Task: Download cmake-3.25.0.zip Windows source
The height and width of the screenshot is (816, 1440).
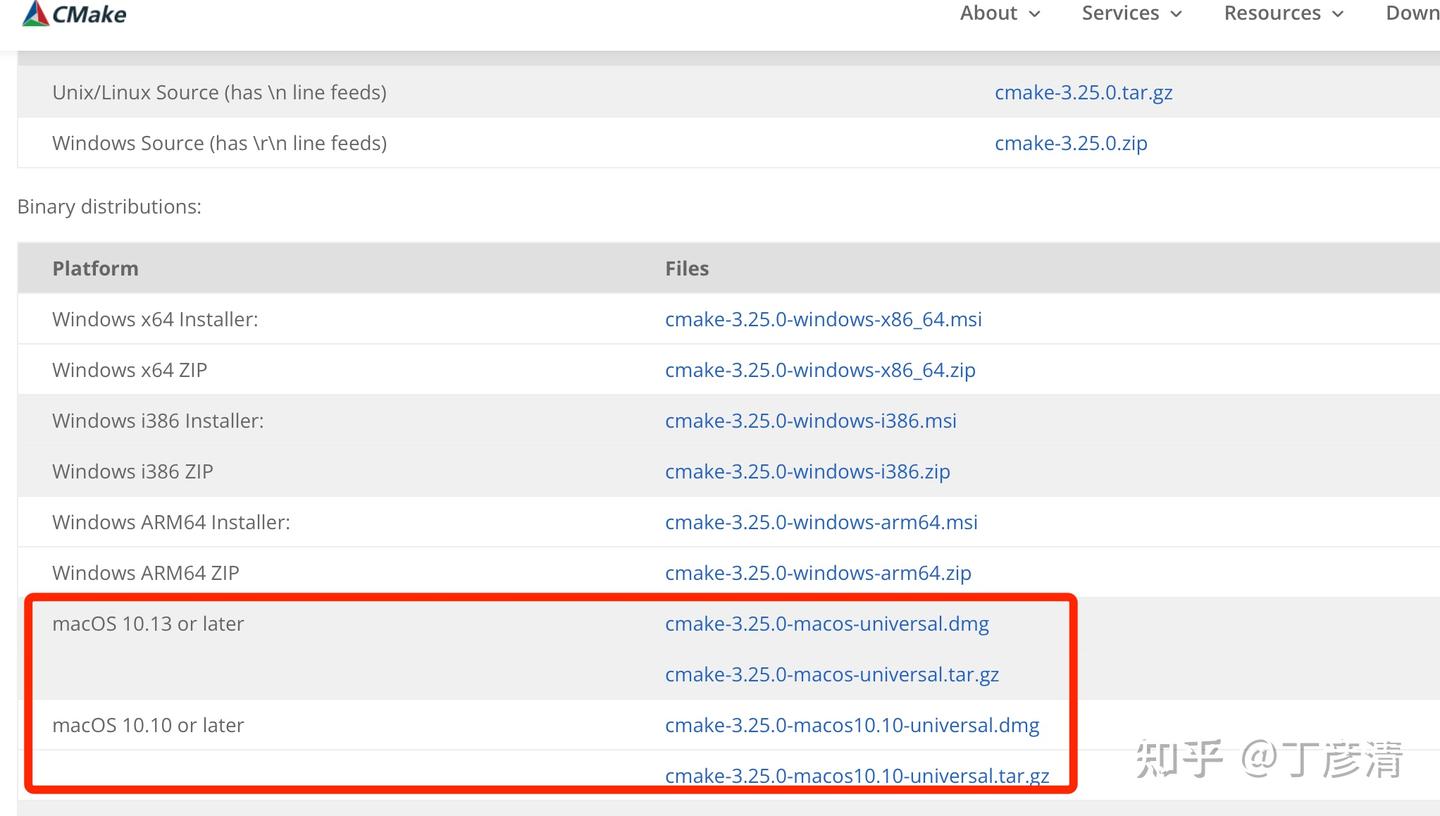Action: click(x=1070, y=143)
